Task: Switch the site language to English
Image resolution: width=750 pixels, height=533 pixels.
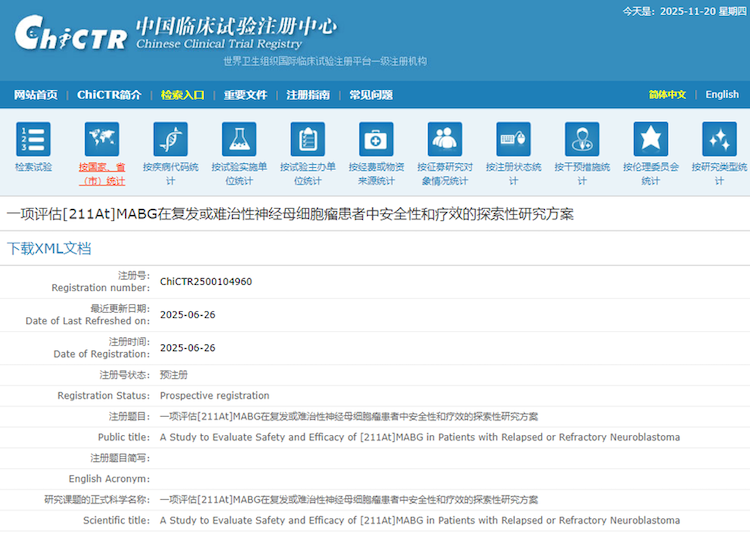Action: [x=721, y=95]
